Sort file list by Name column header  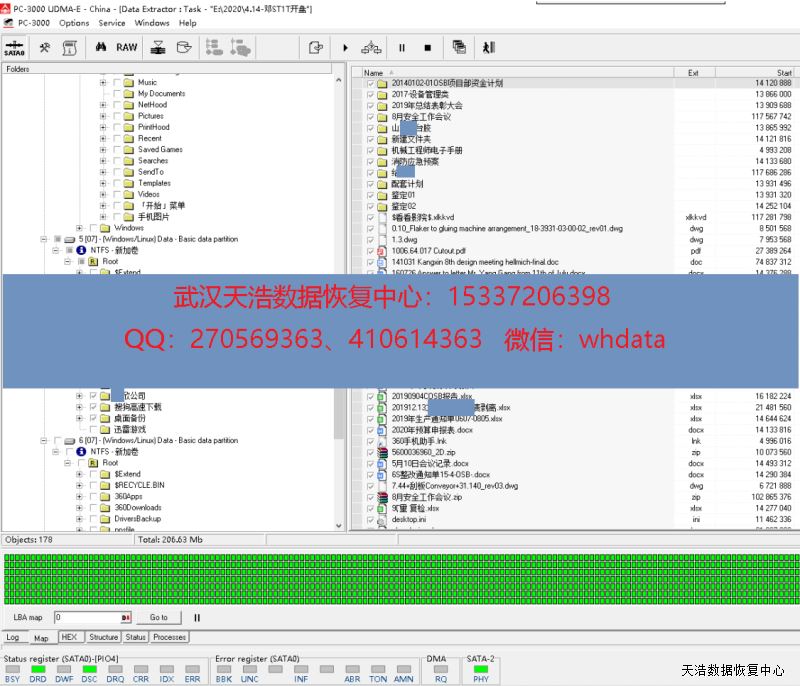[373, 73]
